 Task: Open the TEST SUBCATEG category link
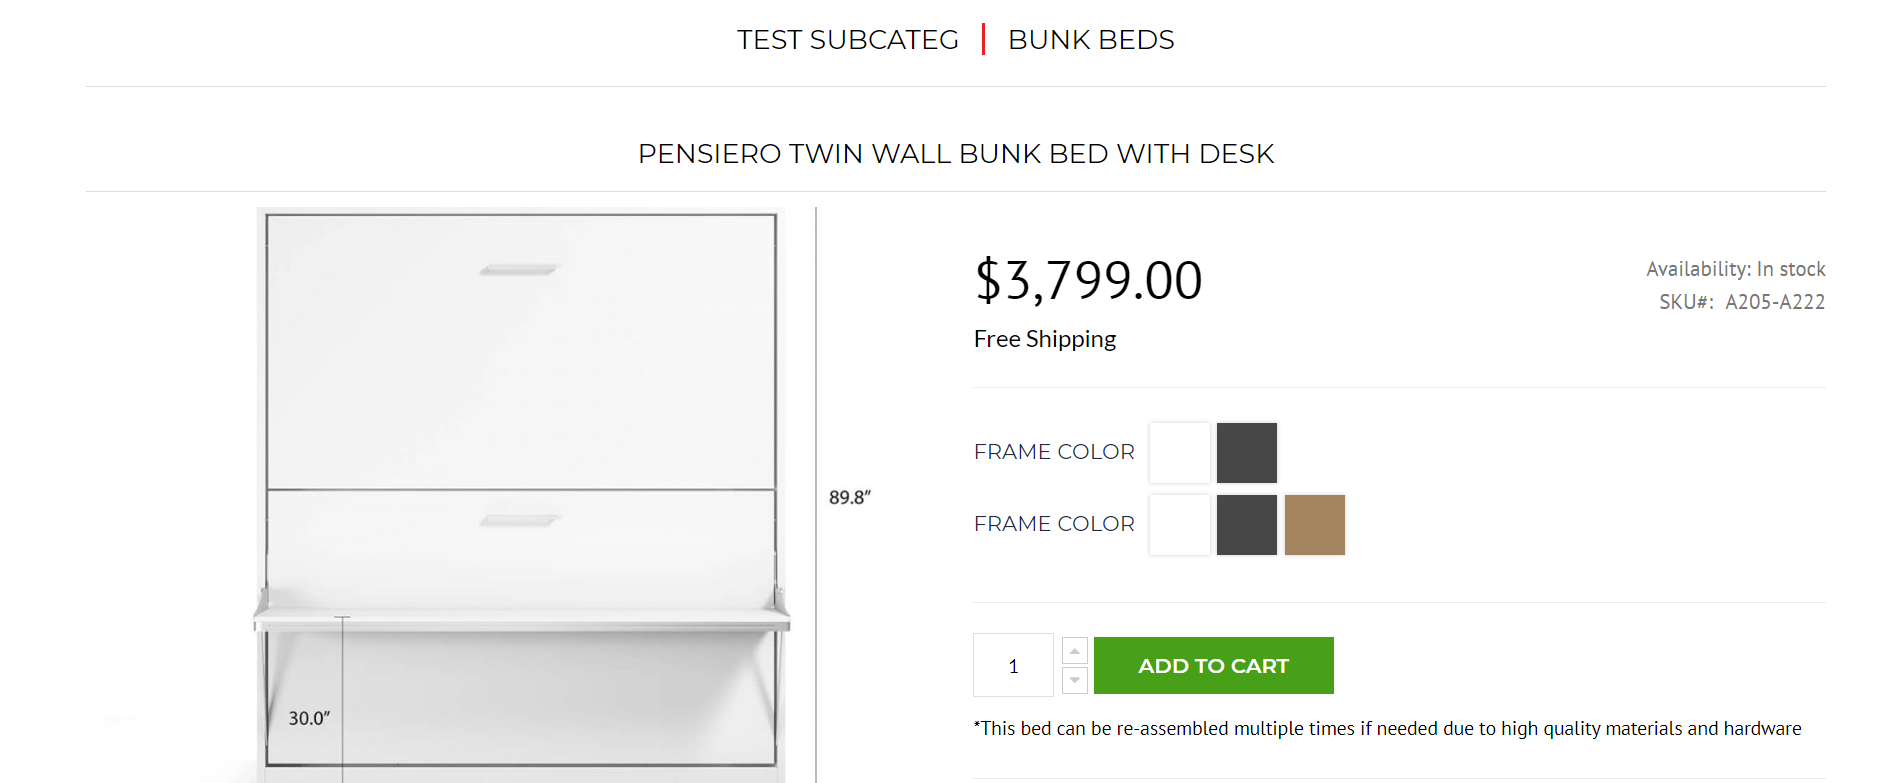pyautogui.click(x=847, y=40)
